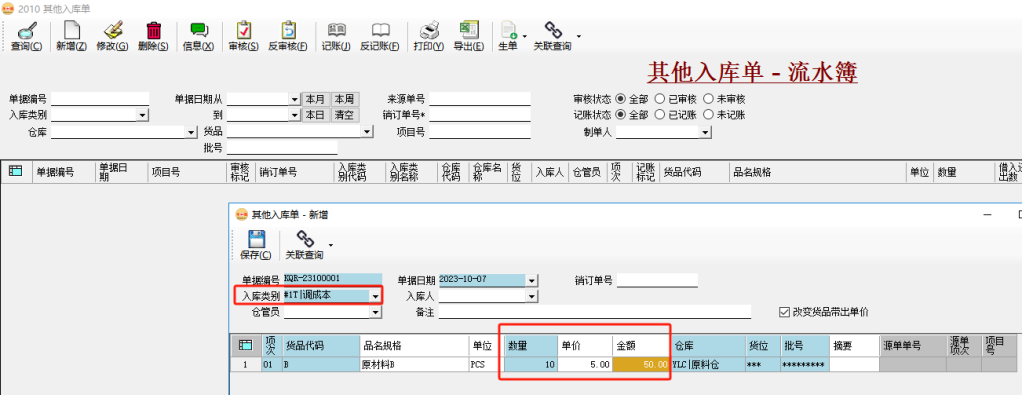Expand main toolbar 关联查询 dropdown arrow

click(578, 37)
